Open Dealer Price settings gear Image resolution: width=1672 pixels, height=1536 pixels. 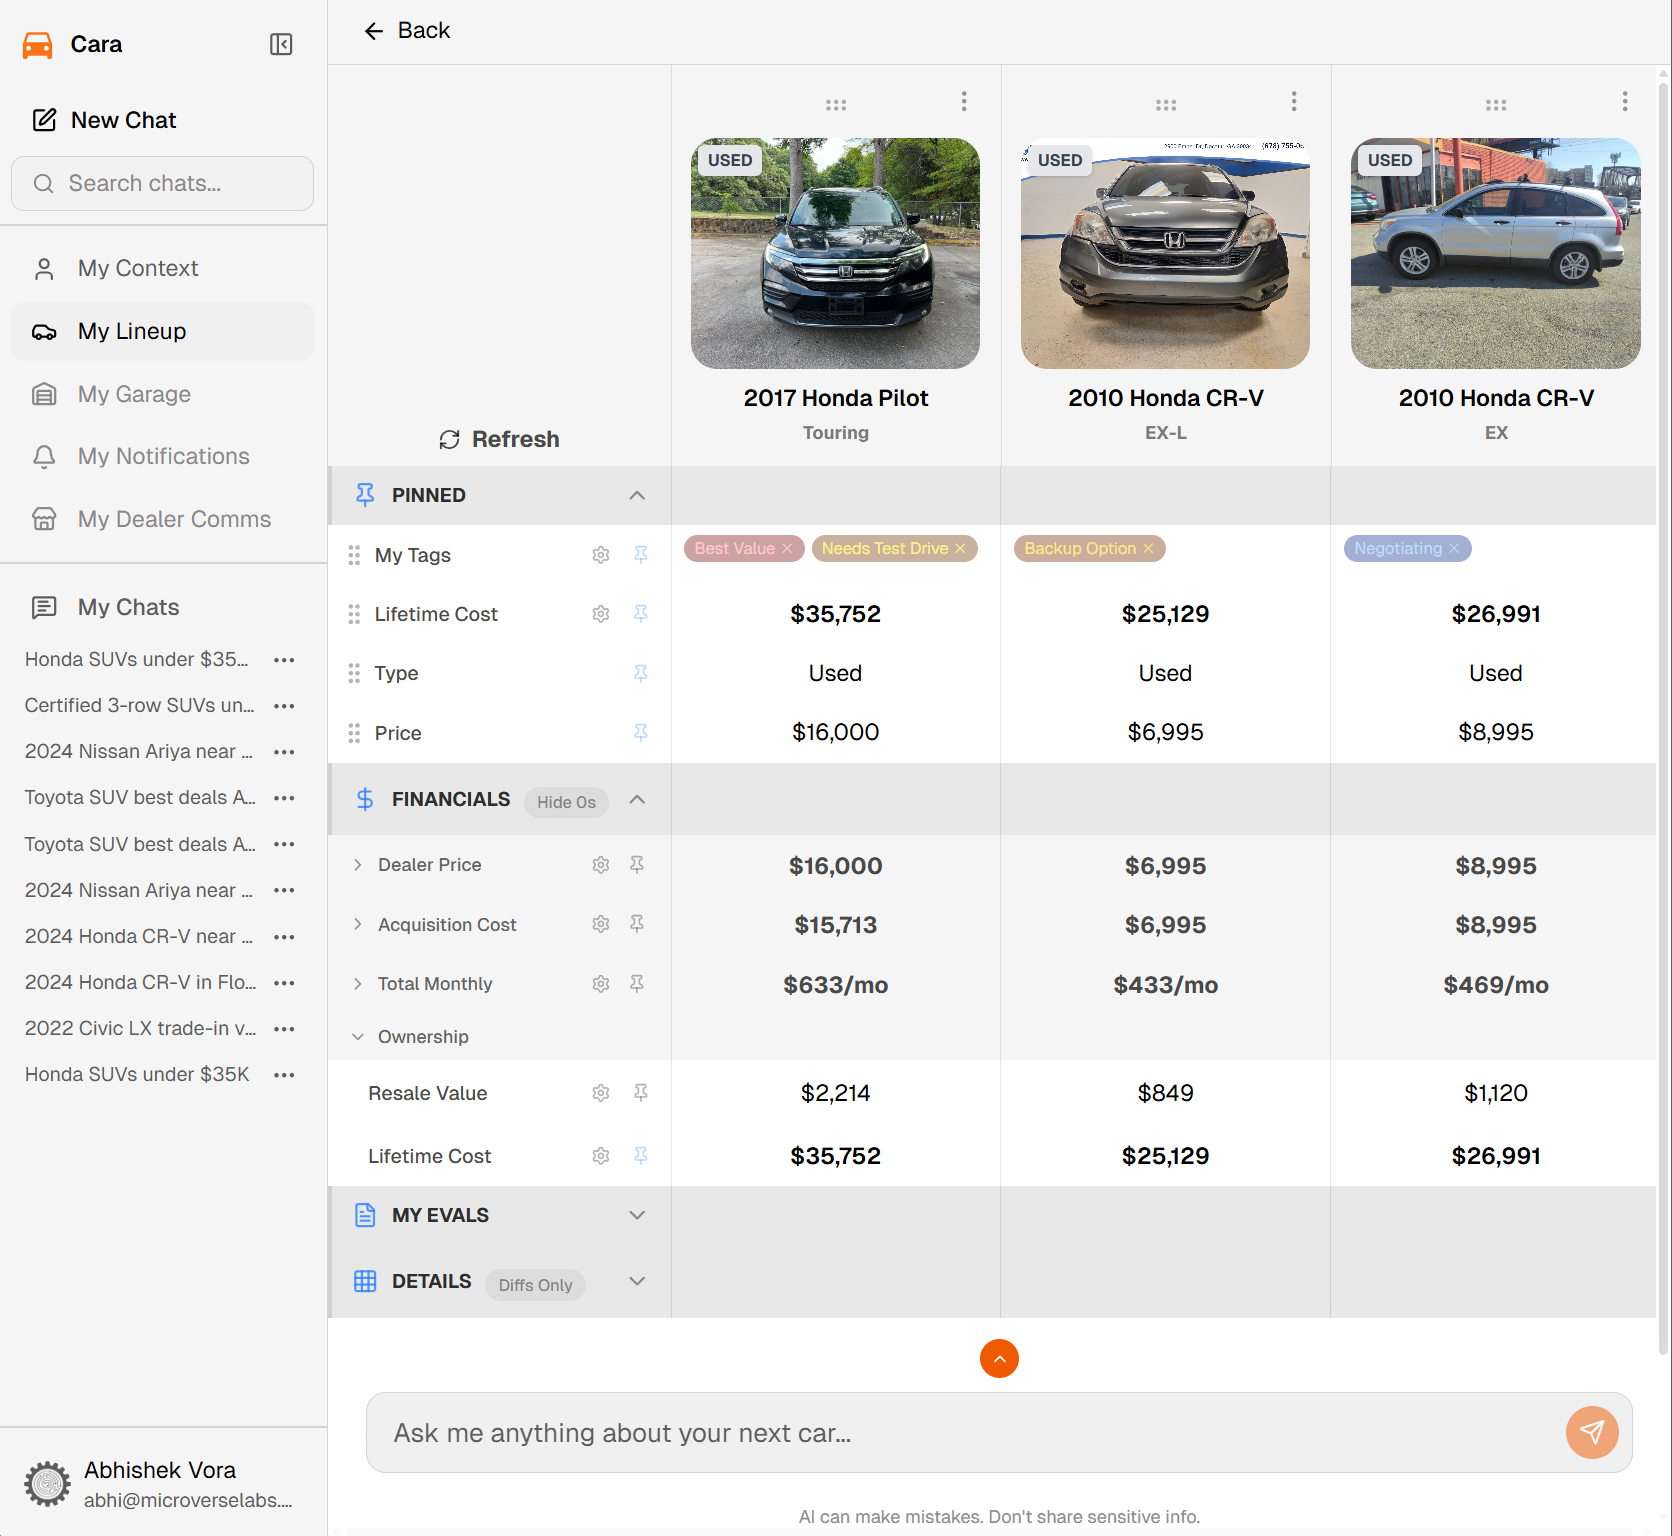point(601,865)
